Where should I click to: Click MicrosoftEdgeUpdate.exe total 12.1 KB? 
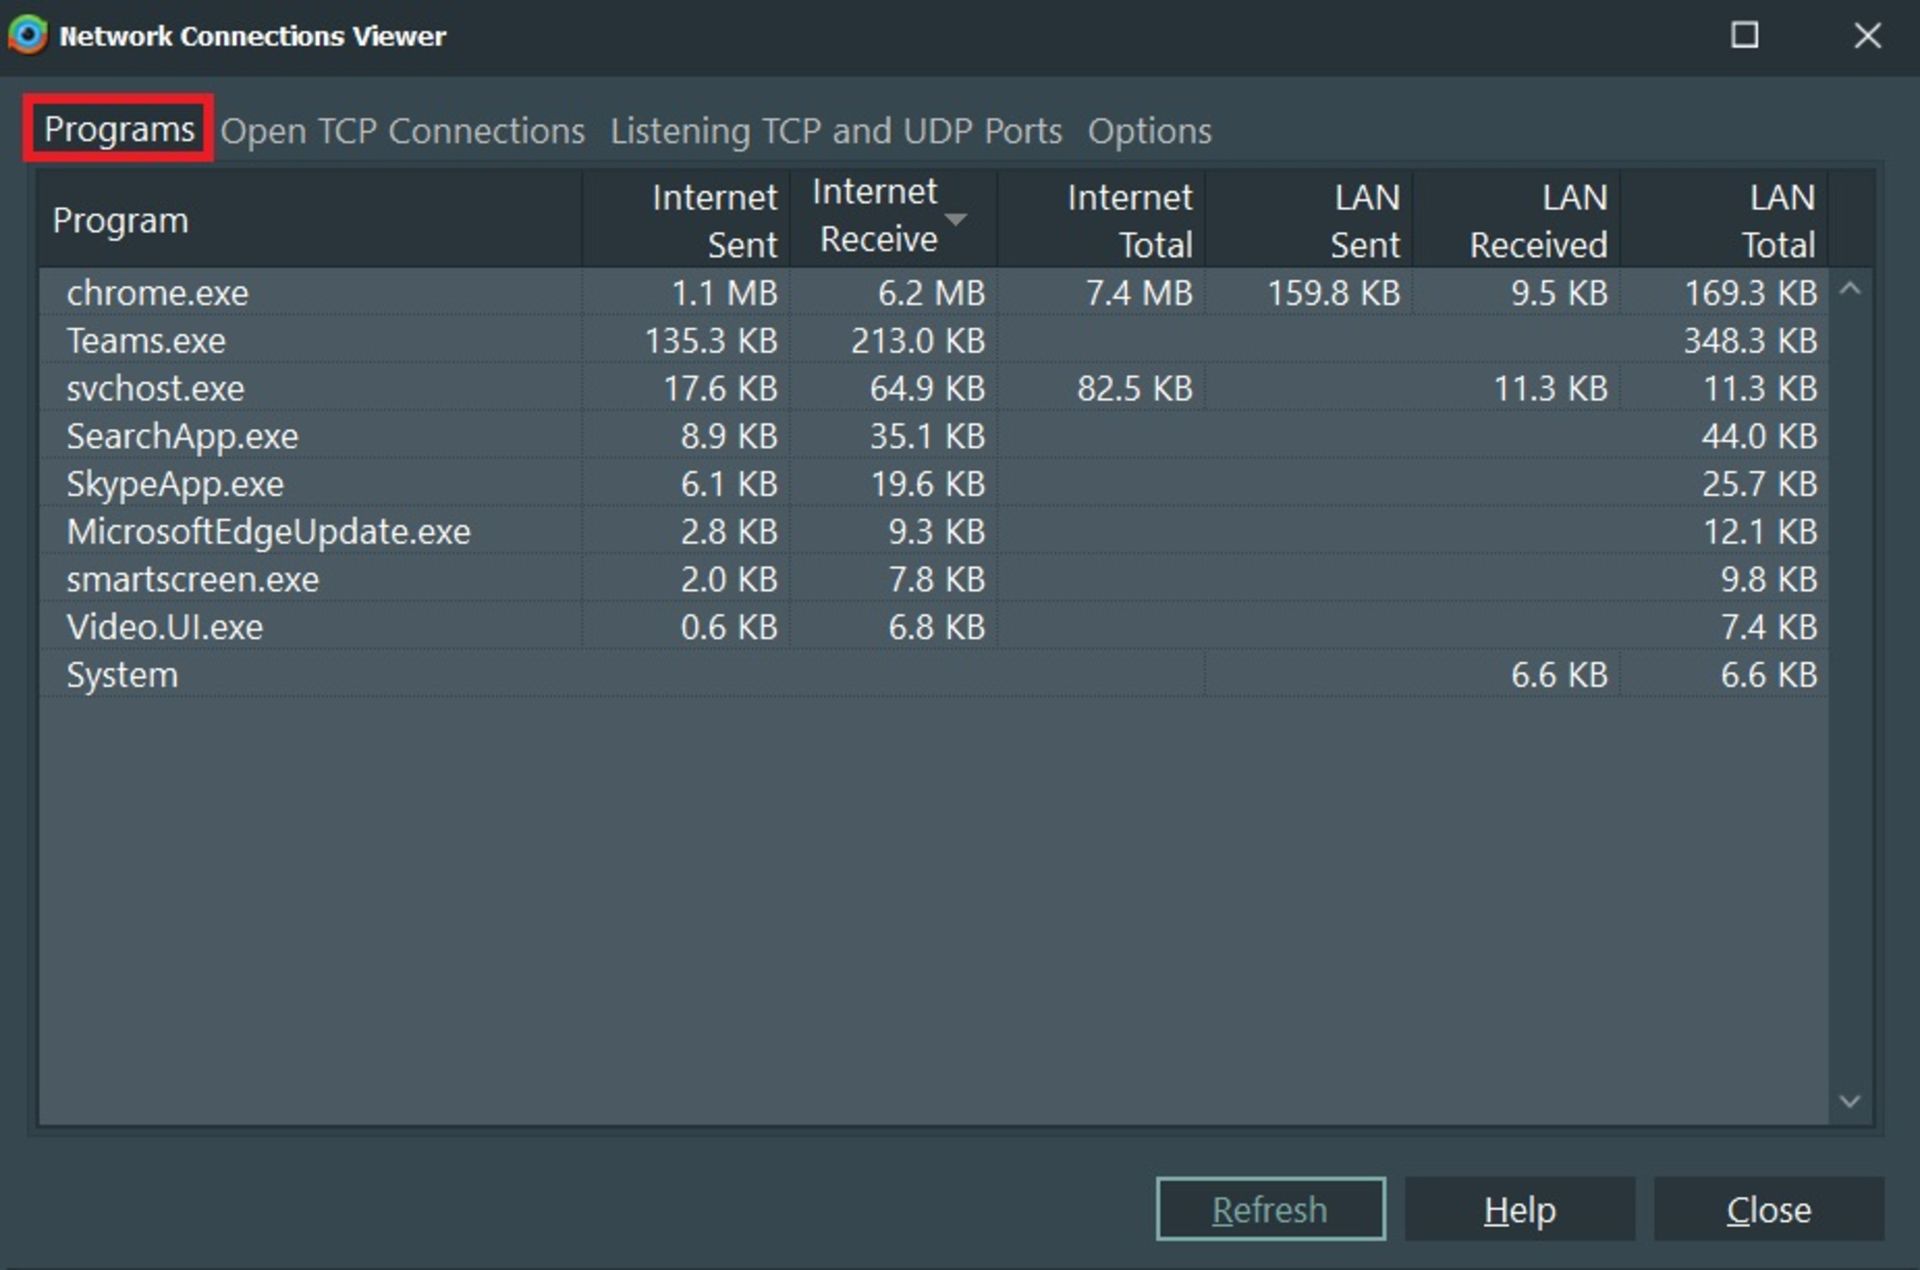(x=1760, y=532)
